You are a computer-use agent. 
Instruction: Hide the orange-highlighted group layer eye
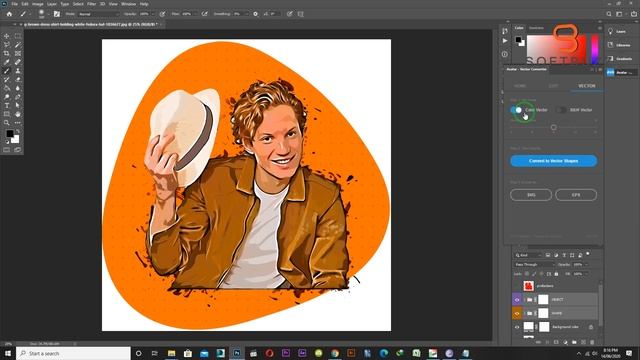517,313
